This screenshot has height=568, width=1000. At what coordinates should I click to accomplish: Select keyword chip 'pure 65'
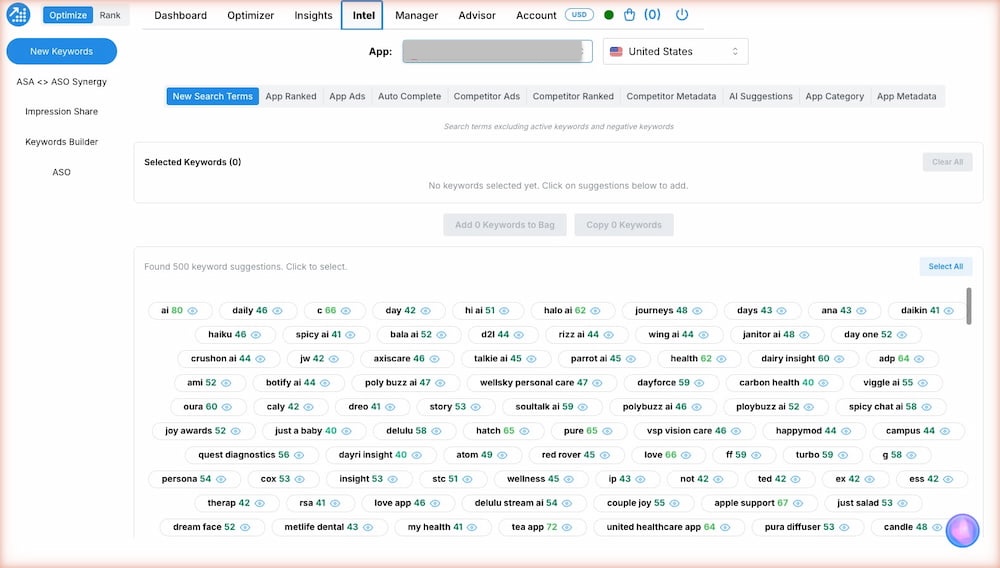(587, 431)
